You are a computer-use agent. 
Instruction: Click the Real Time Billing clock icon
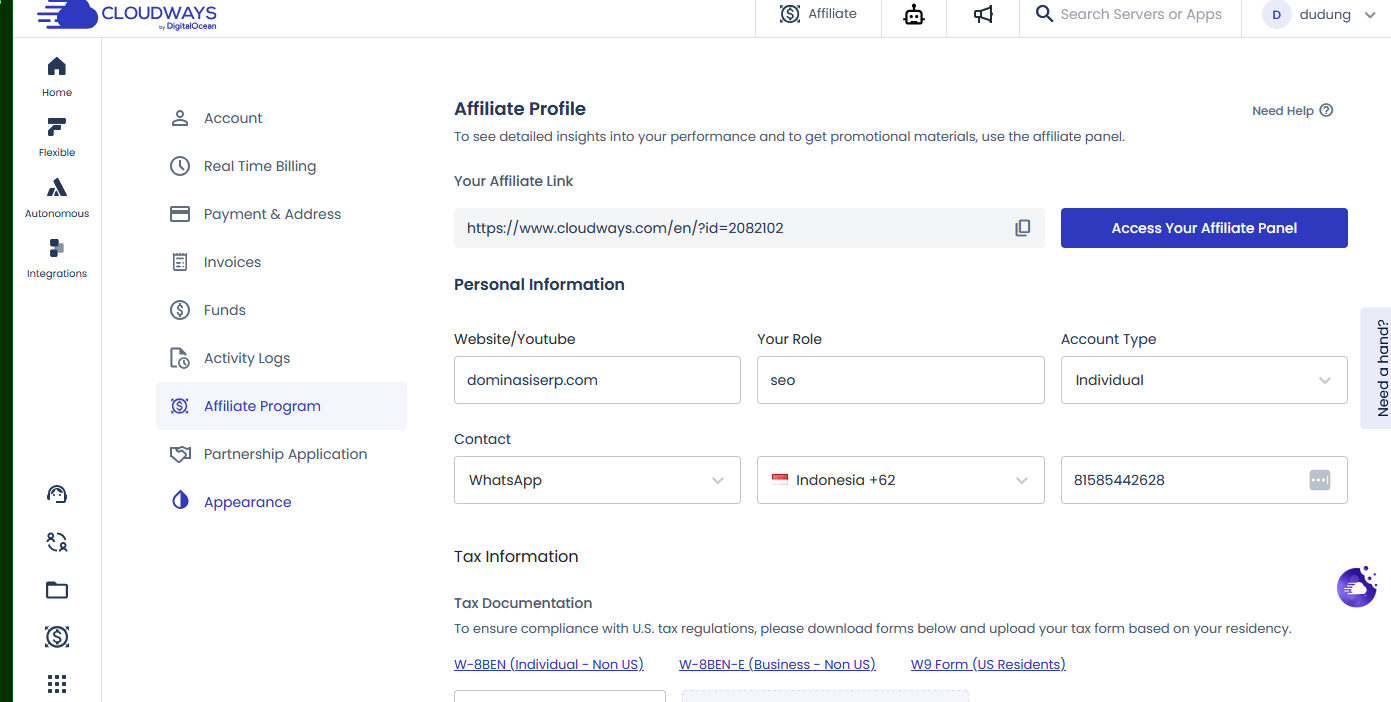[x=180, y=166]
